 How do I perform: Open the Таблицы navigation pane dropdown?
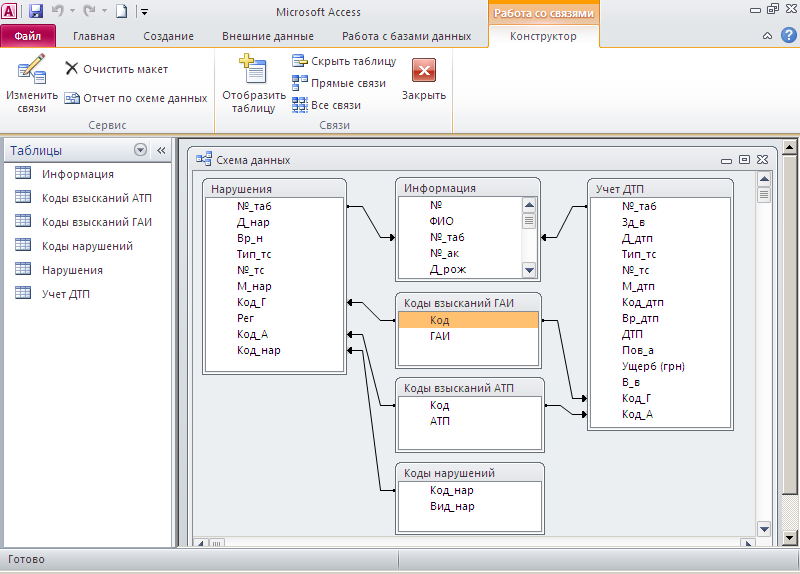point(140,149)
